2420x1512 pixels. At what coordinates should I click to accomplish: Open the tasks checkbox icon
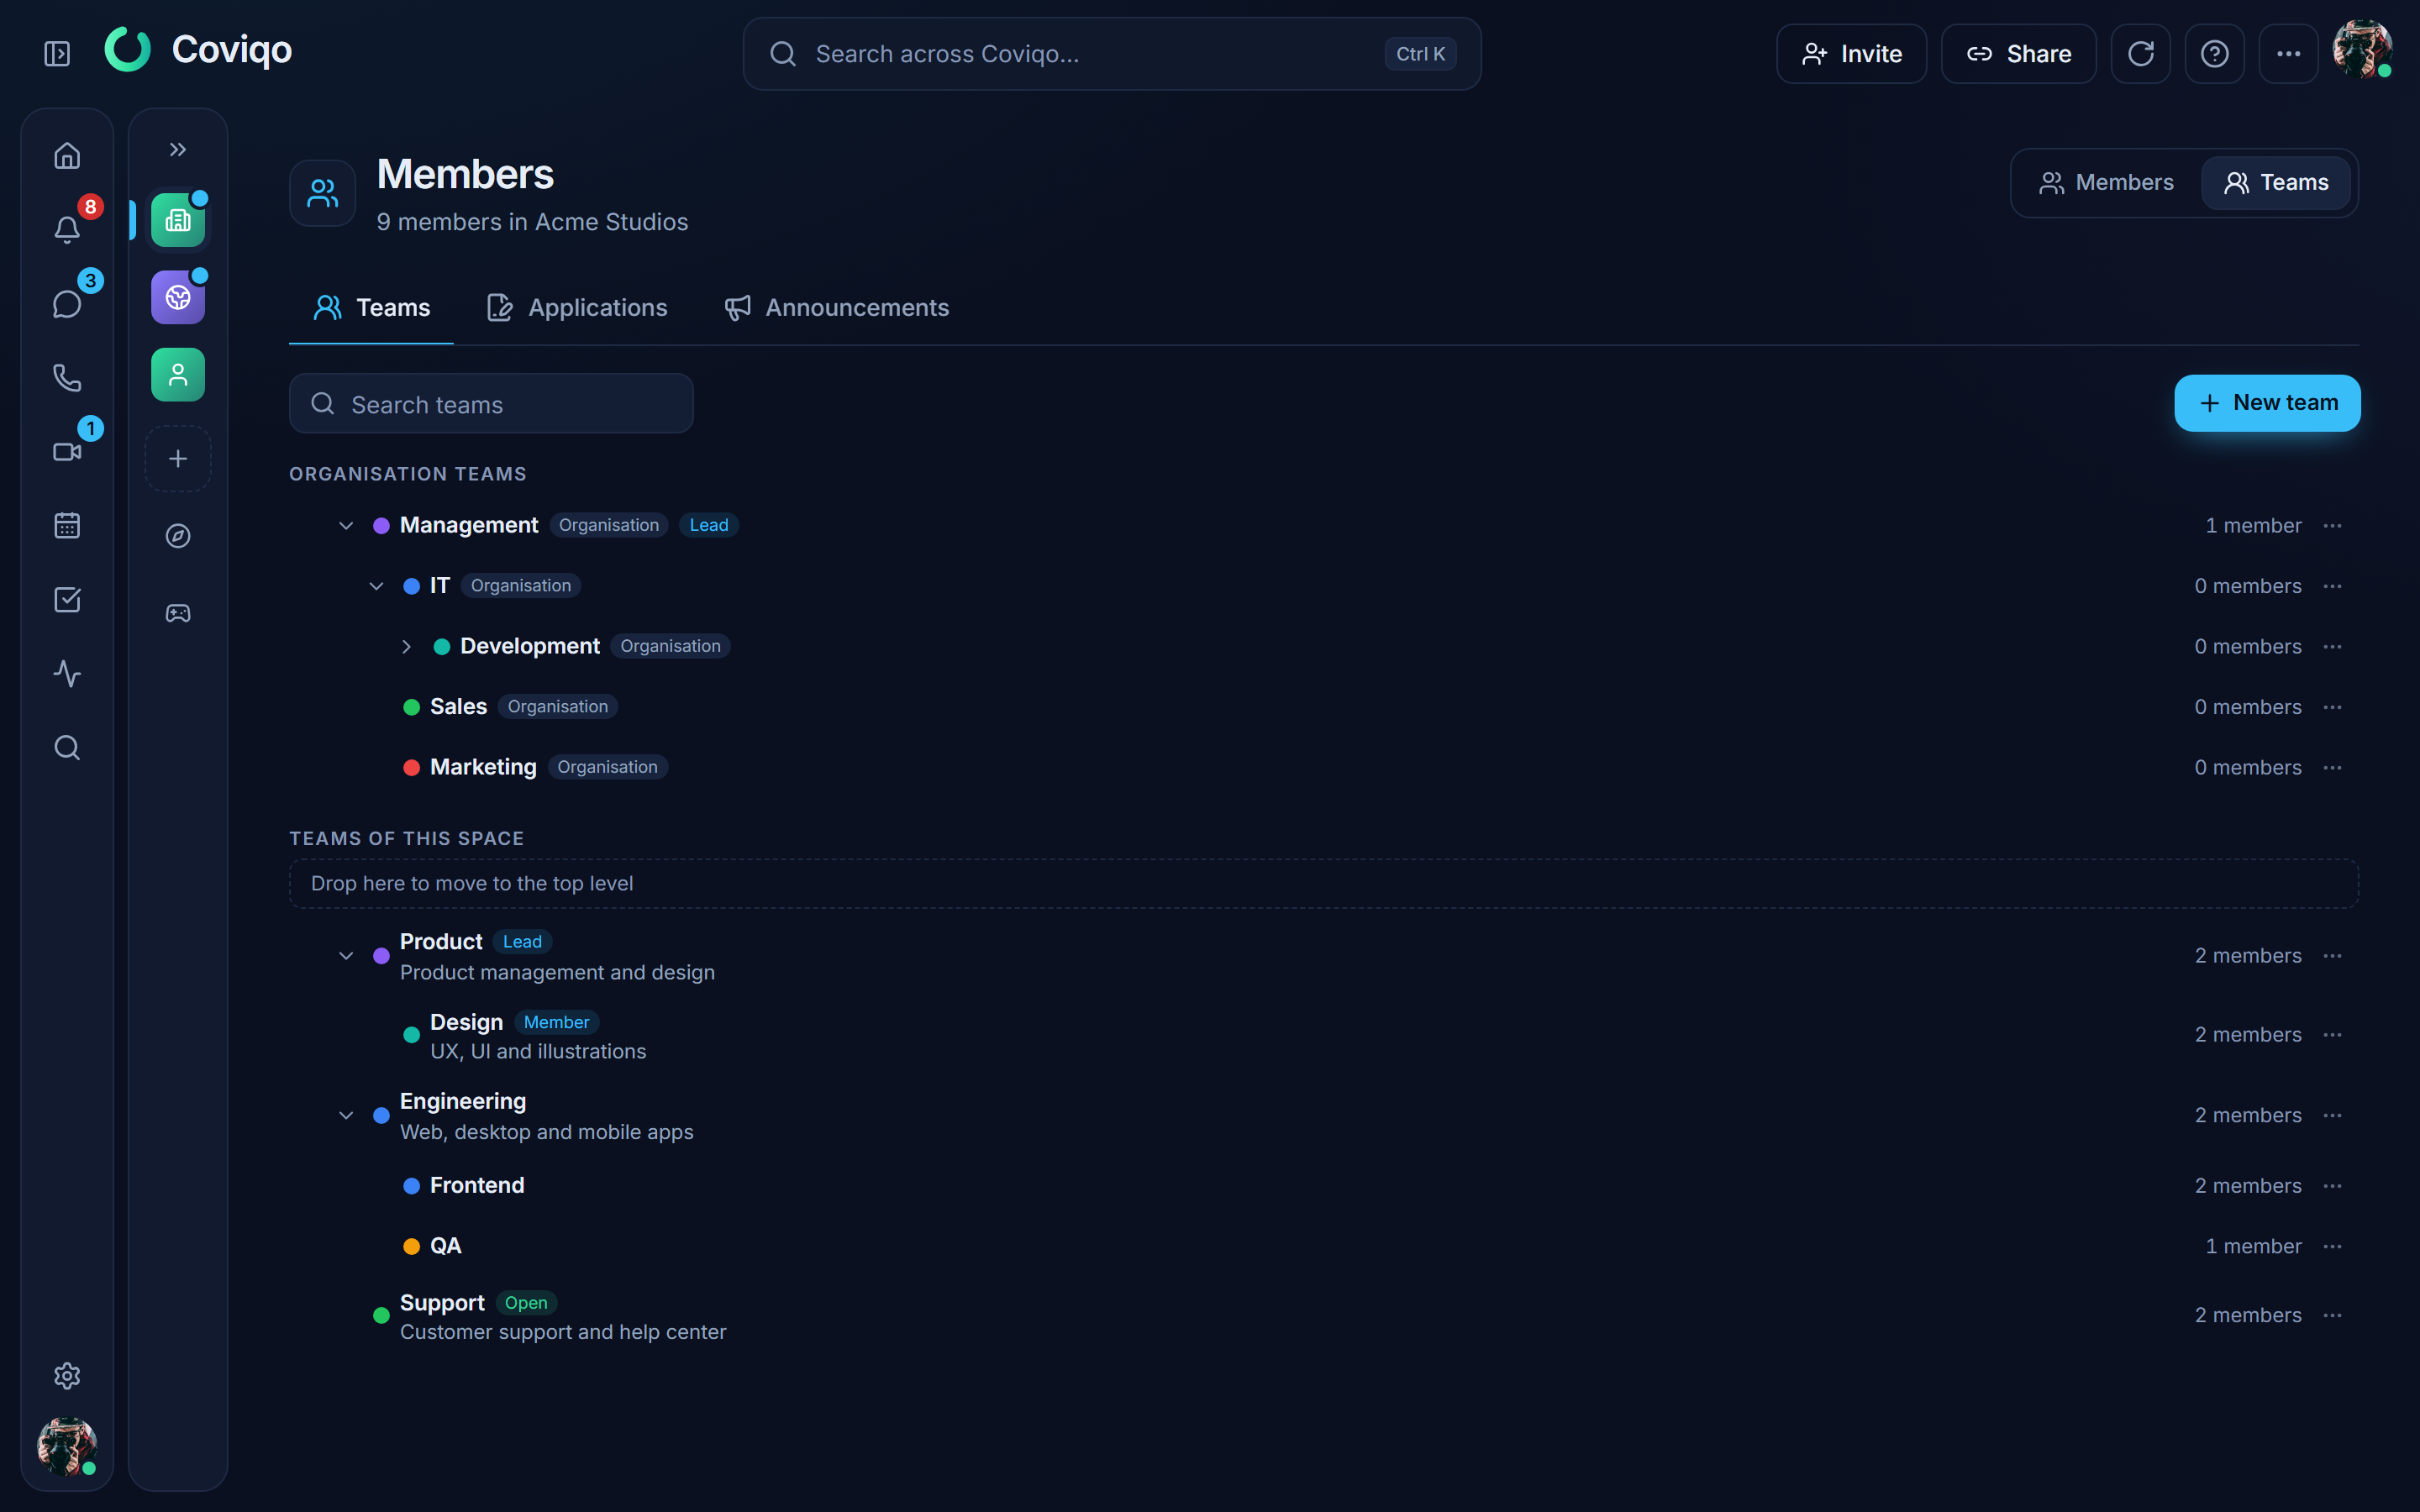pyautogui.click(x=67, y=600)
